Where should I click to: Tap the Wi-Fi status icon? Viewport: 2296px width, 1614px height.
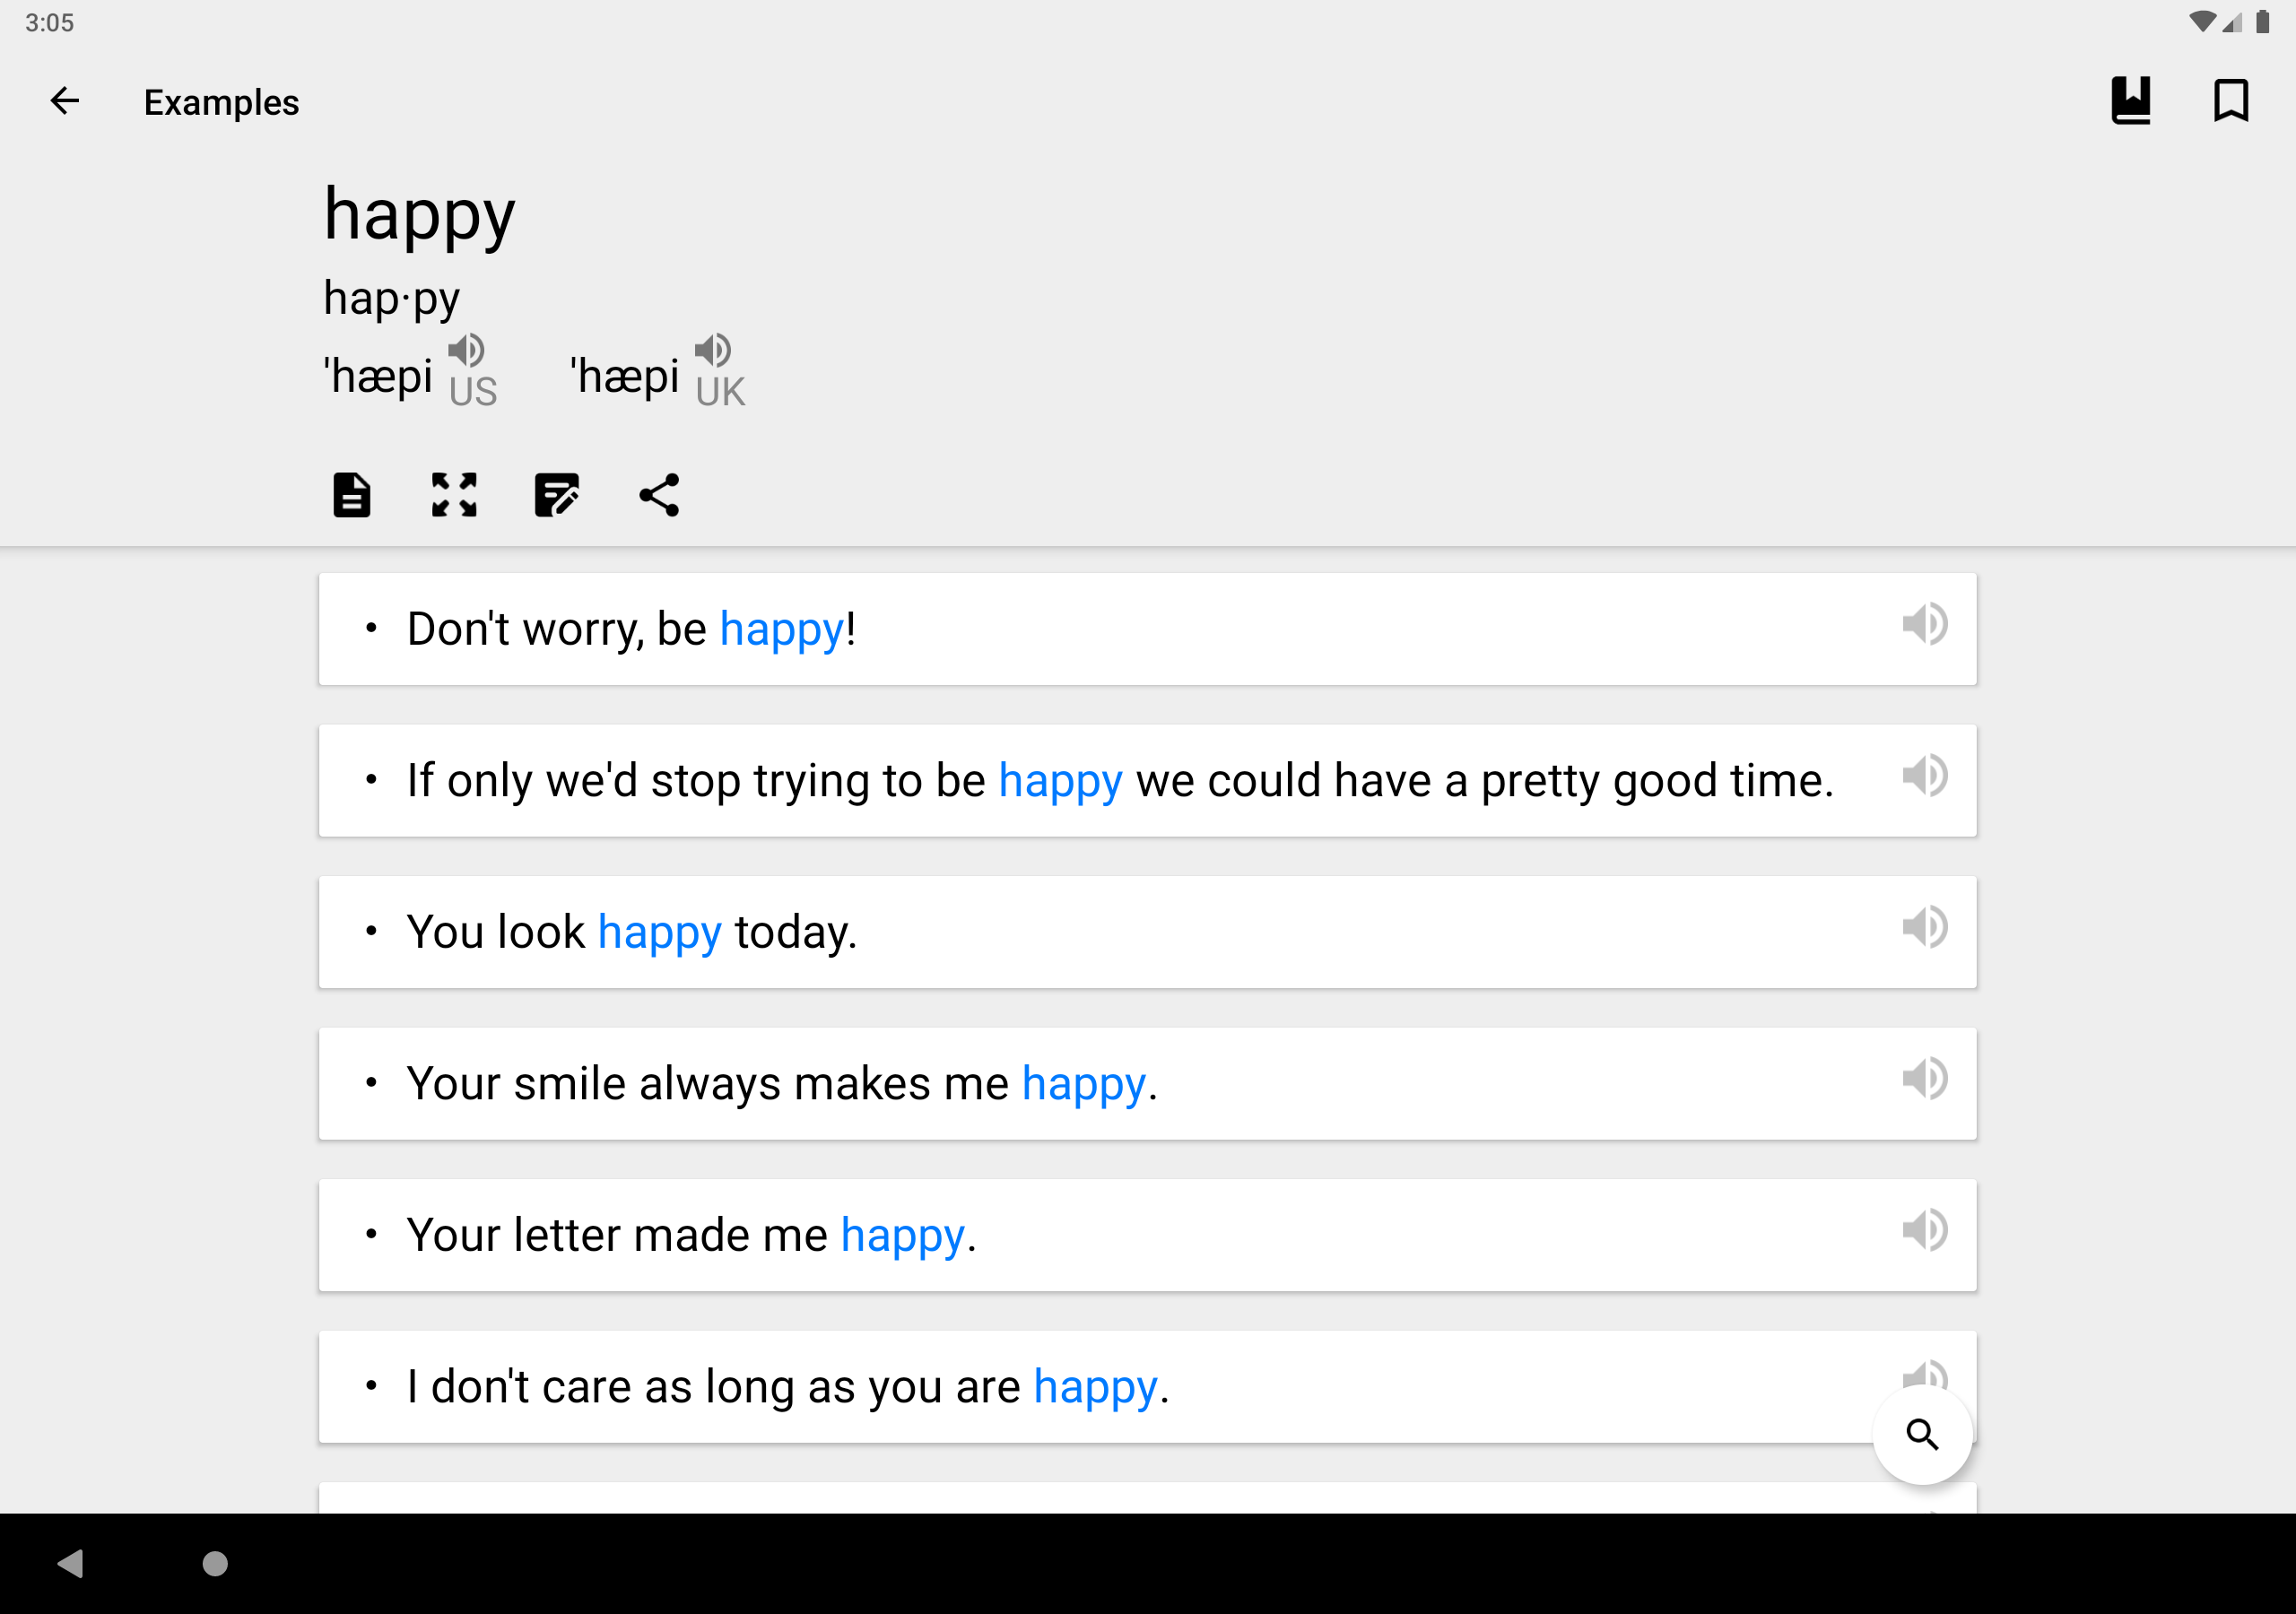pyautogui.click(x=2200, y=22)
